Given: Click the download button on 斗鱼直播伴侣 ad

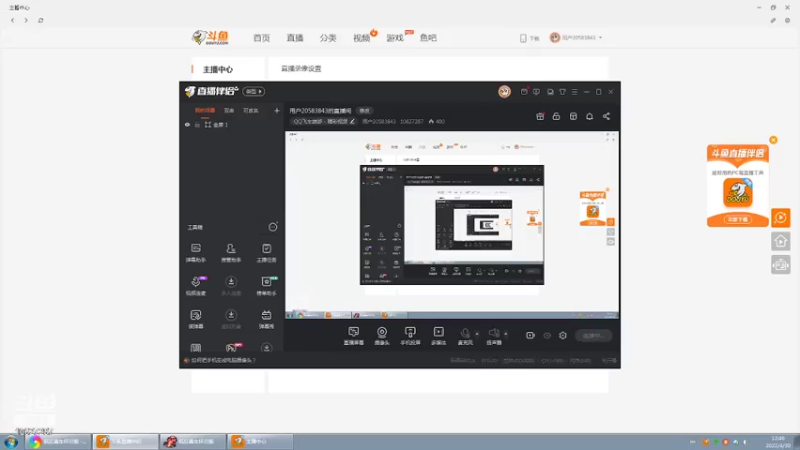Looking at the screenshot, I should [x=738, y=219].
